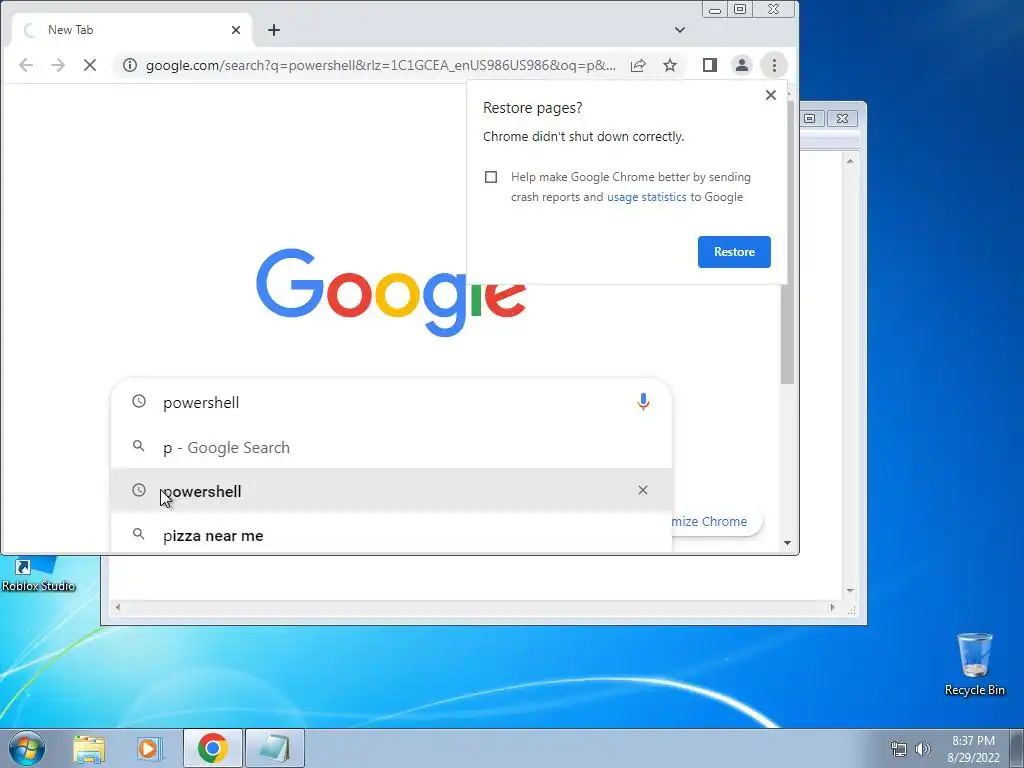Viewport: 1024px width, 768px height.
Task: Open Chrome three-dot menu
Action: (x=774, y=65)
